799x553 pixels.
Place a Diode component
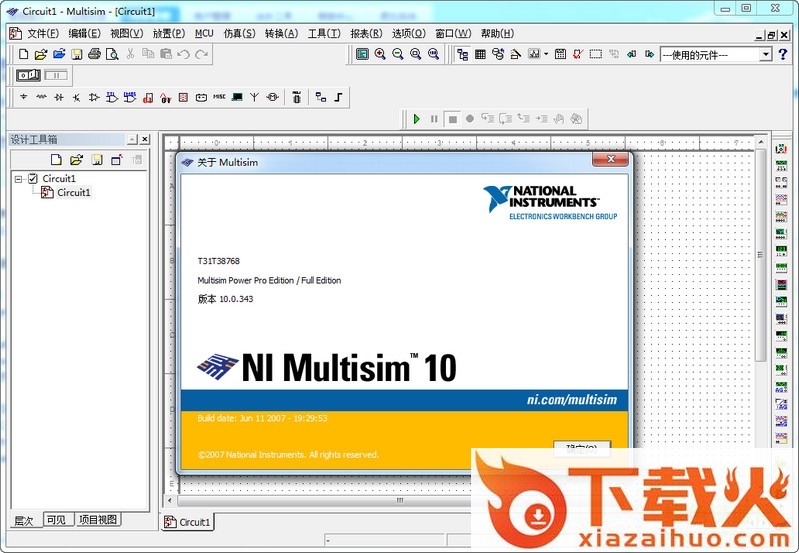(59, 97)
